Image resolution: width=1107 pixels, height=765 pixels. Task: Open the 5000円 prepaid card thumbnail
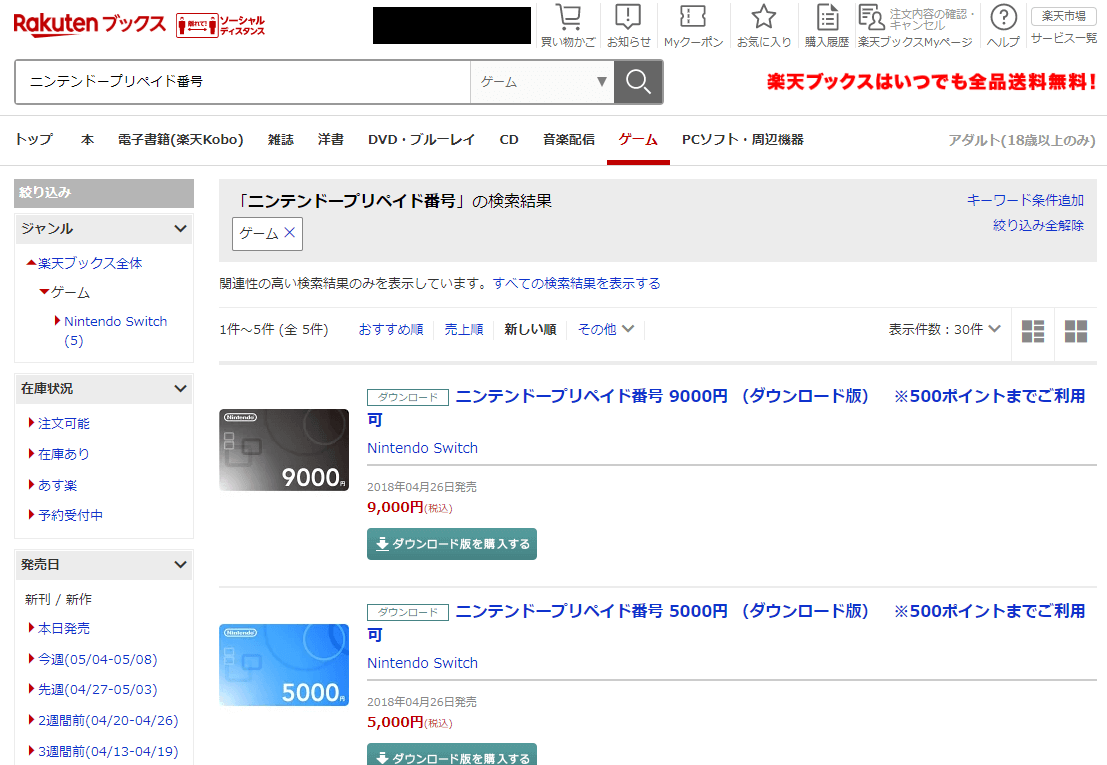284,665
